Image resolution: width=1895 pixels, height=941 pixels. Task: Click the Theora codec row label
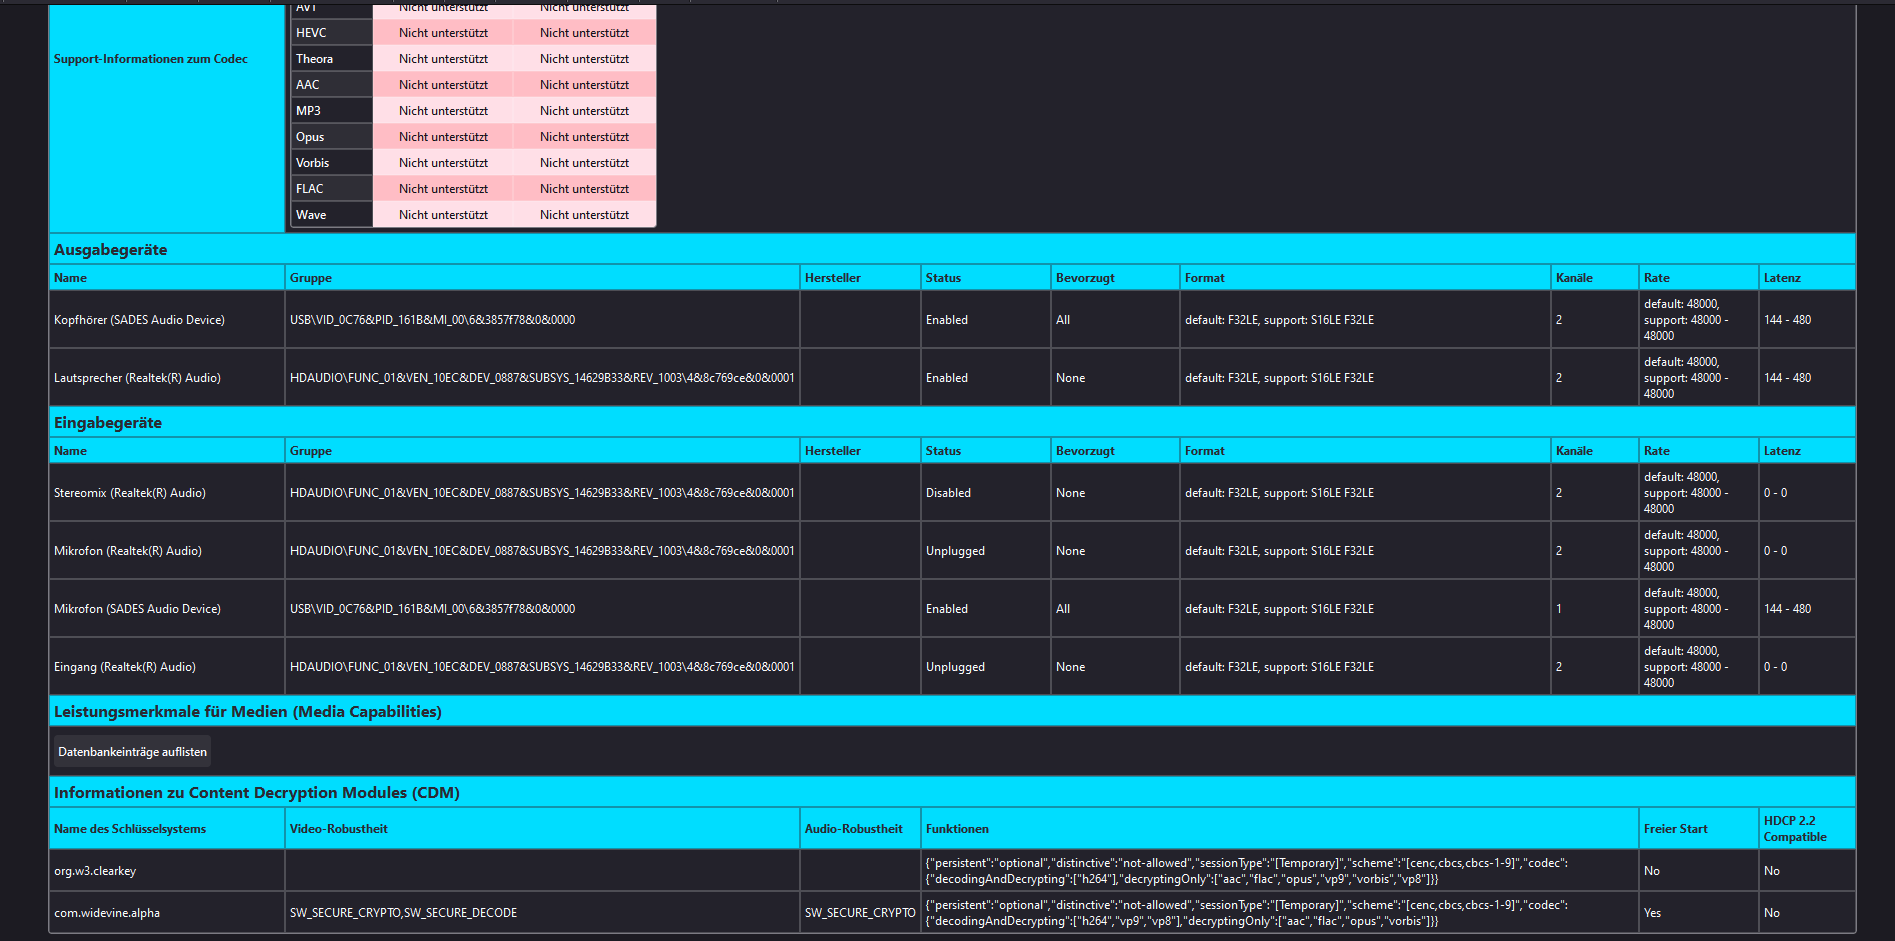314,59
